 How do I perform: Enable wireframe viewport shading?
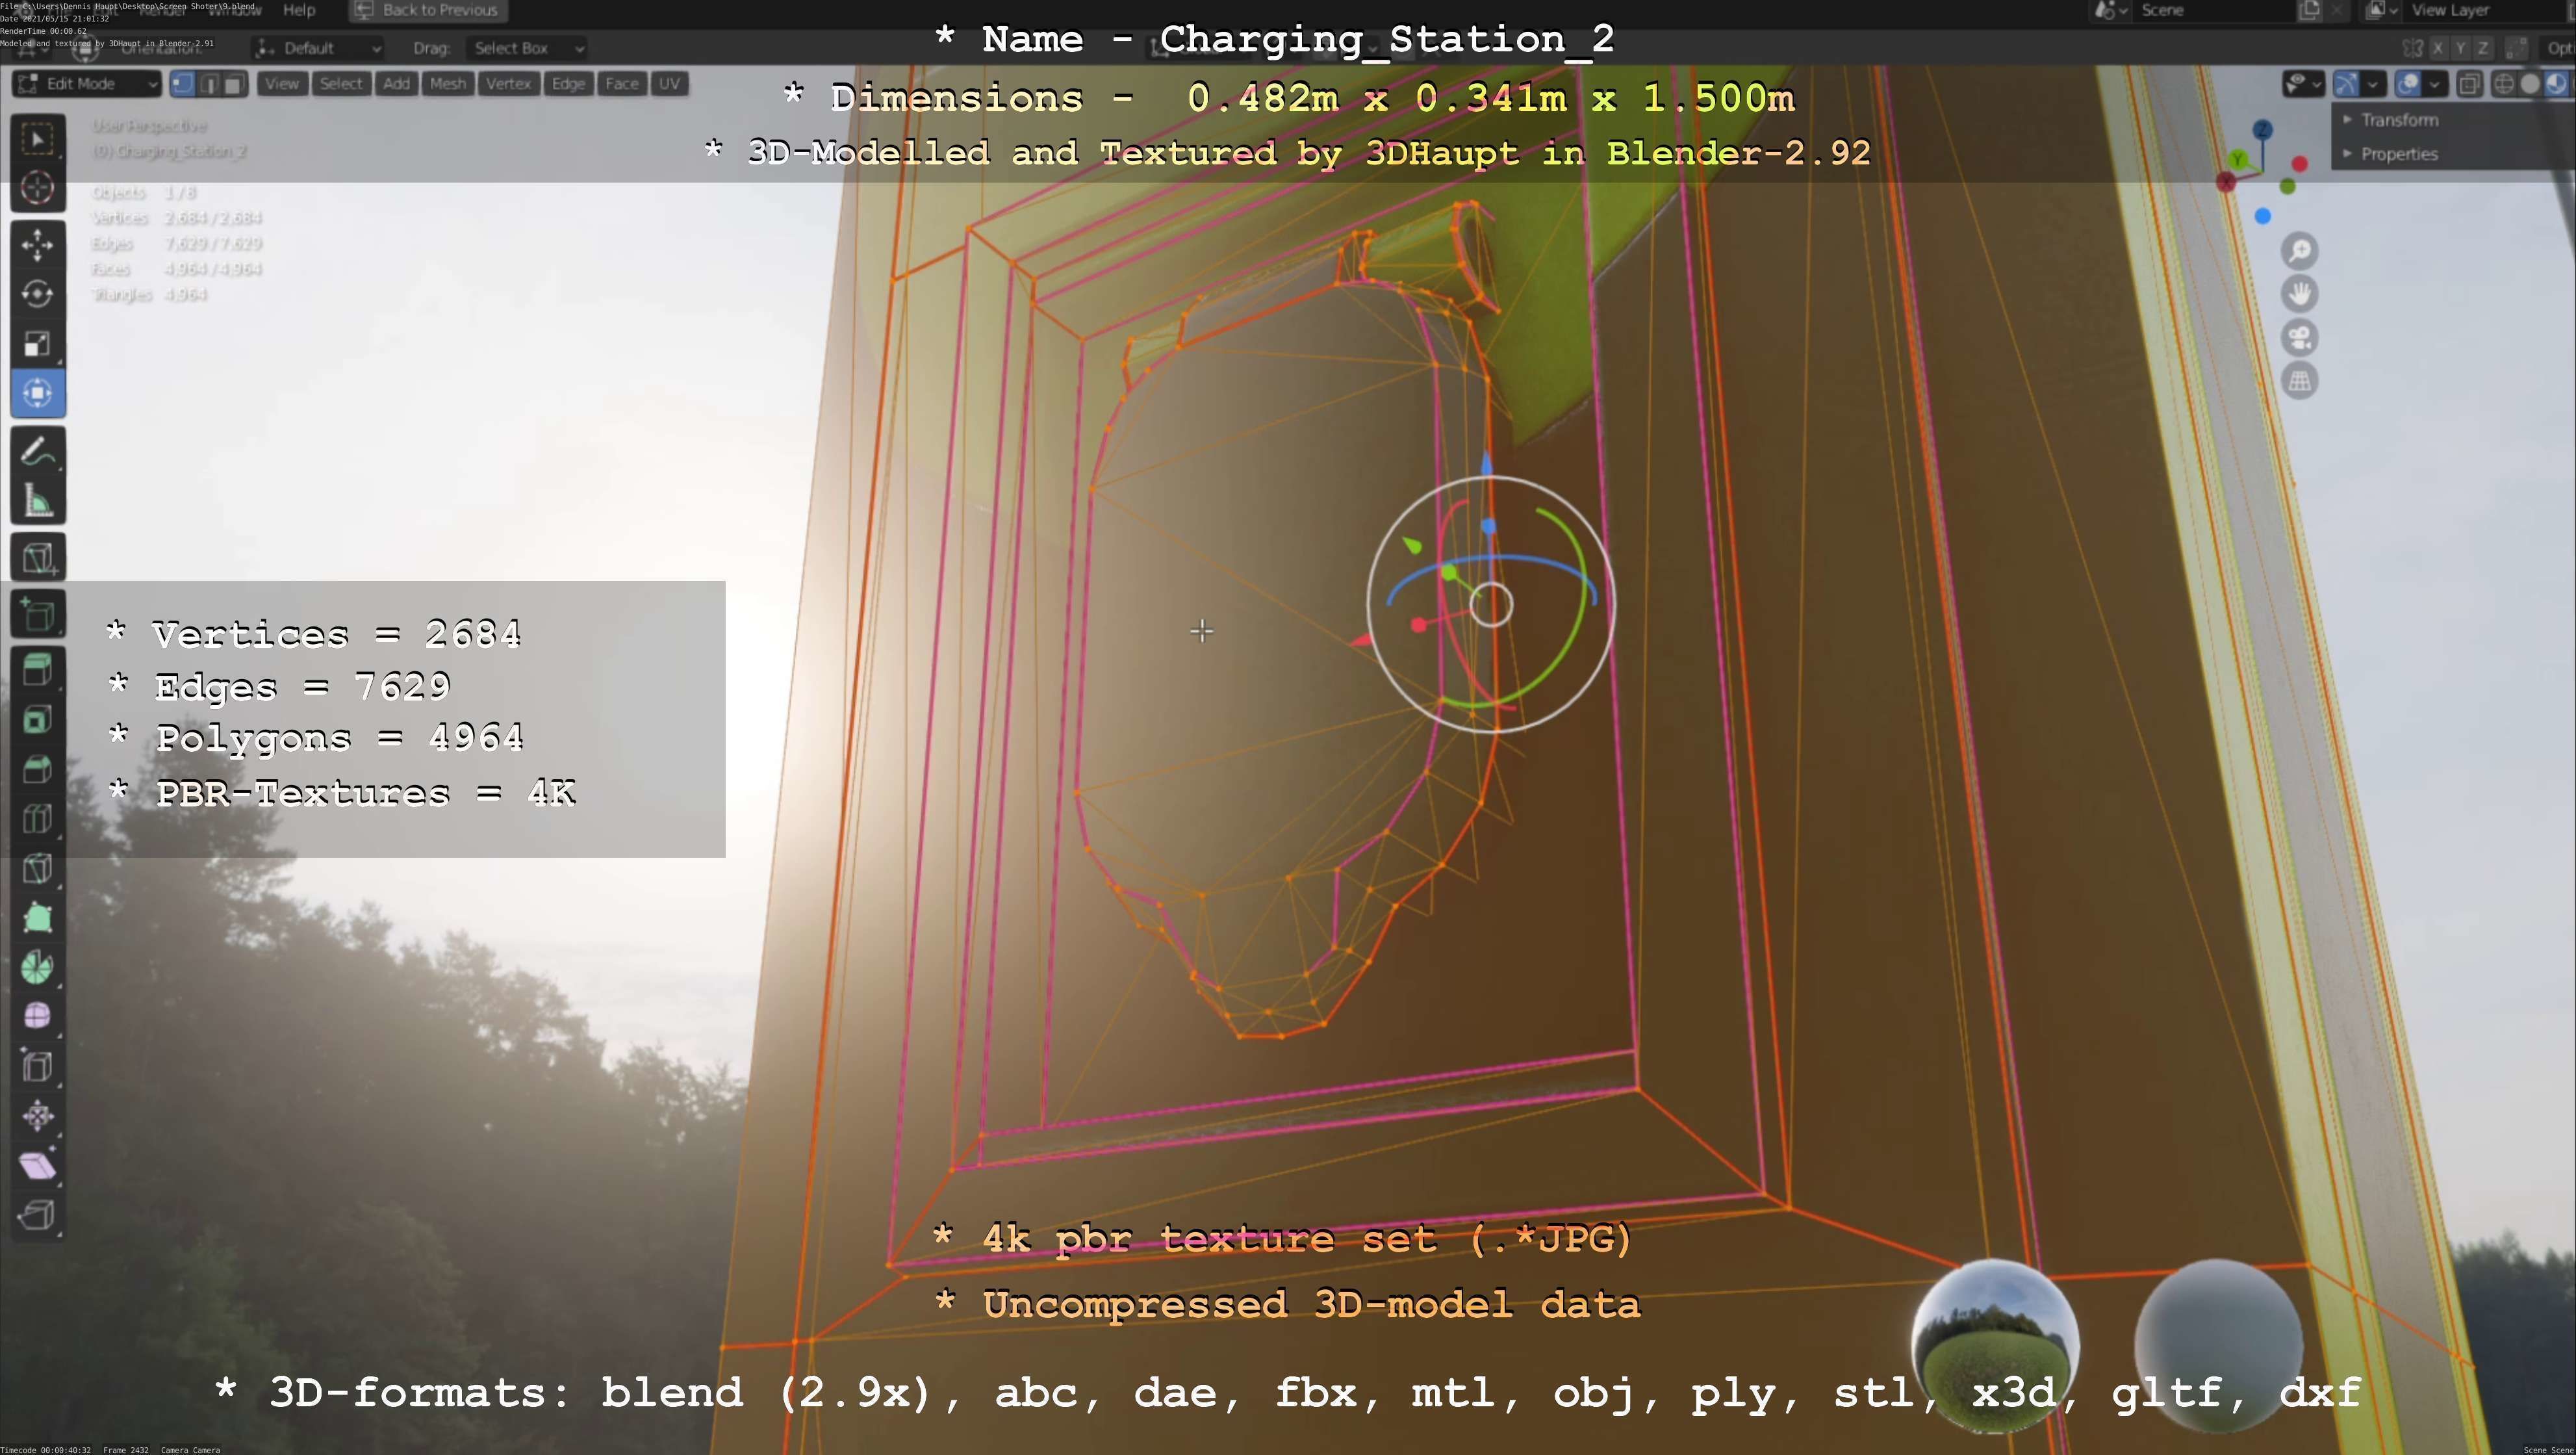[x=2504, y=84]
